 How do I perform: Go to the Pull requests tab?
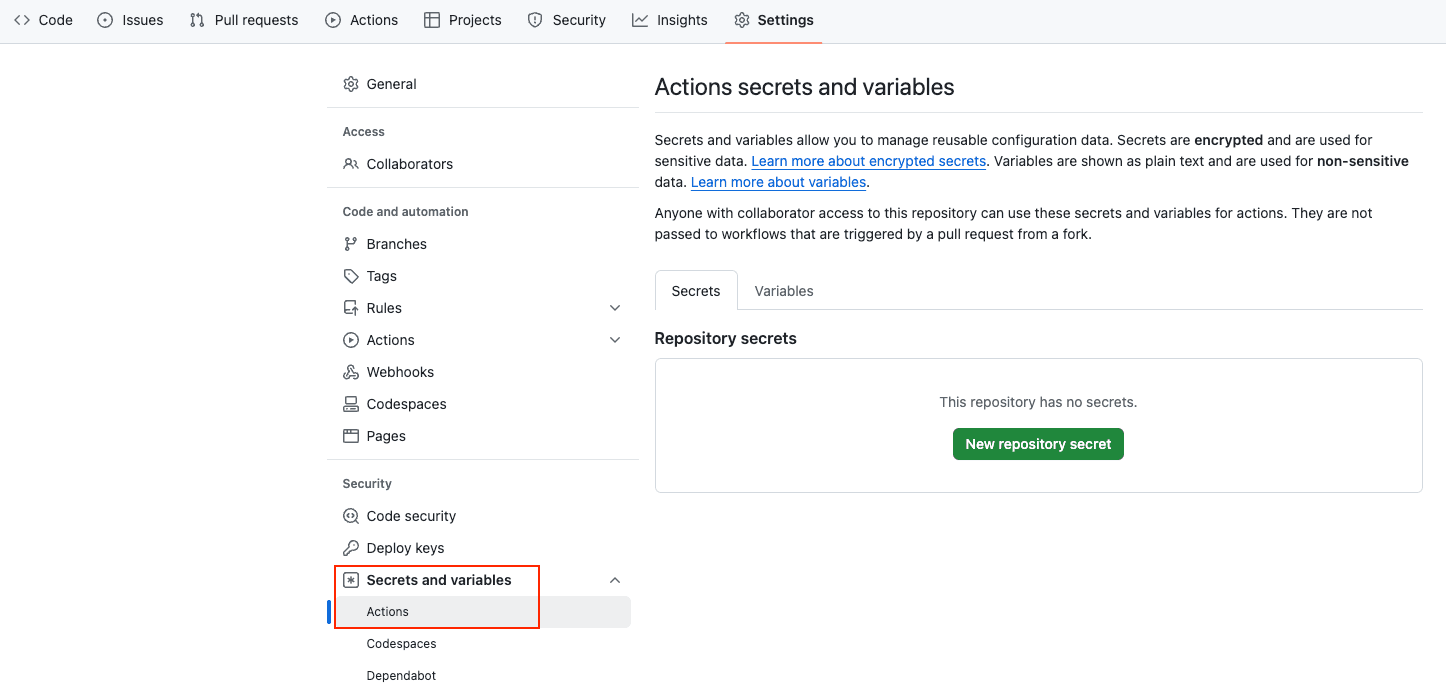click(244, 20)
